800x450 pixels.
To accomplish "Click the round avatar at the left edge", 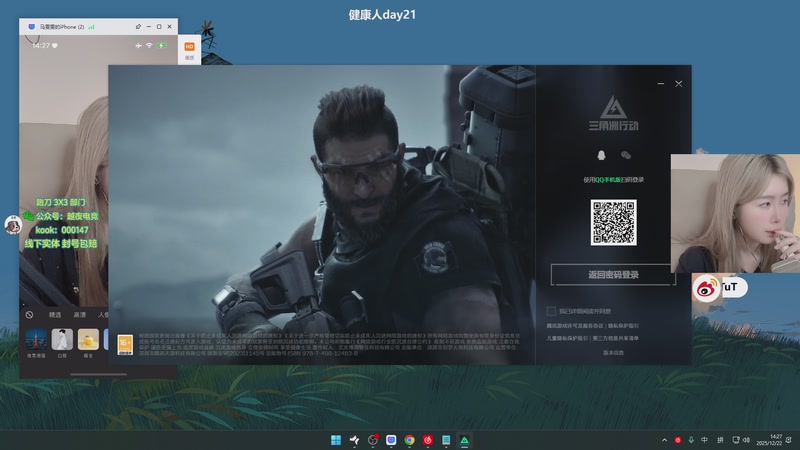I will (x=13, y=224).
